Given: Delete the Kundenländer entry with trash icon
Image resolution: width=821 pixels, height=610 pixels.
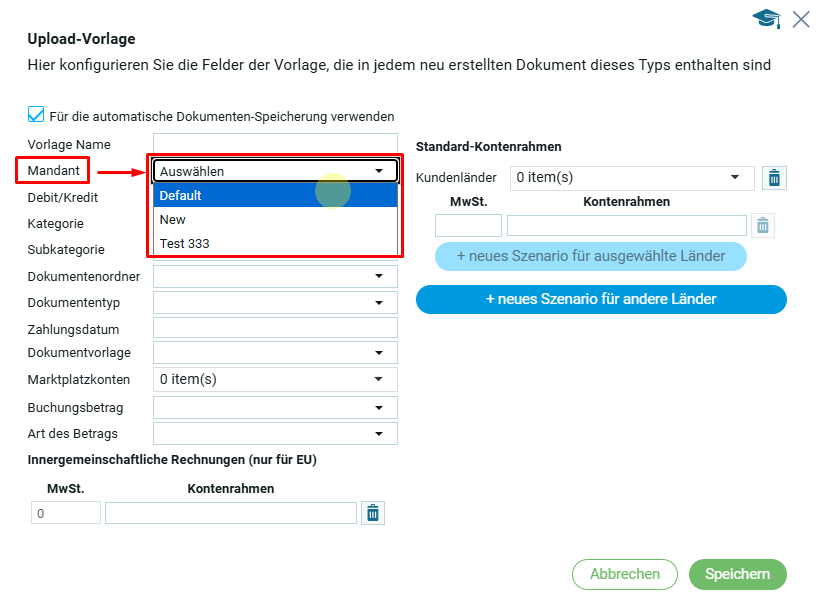Looking at the screenshot, I should pyautogui.click(x=774, y=178).
